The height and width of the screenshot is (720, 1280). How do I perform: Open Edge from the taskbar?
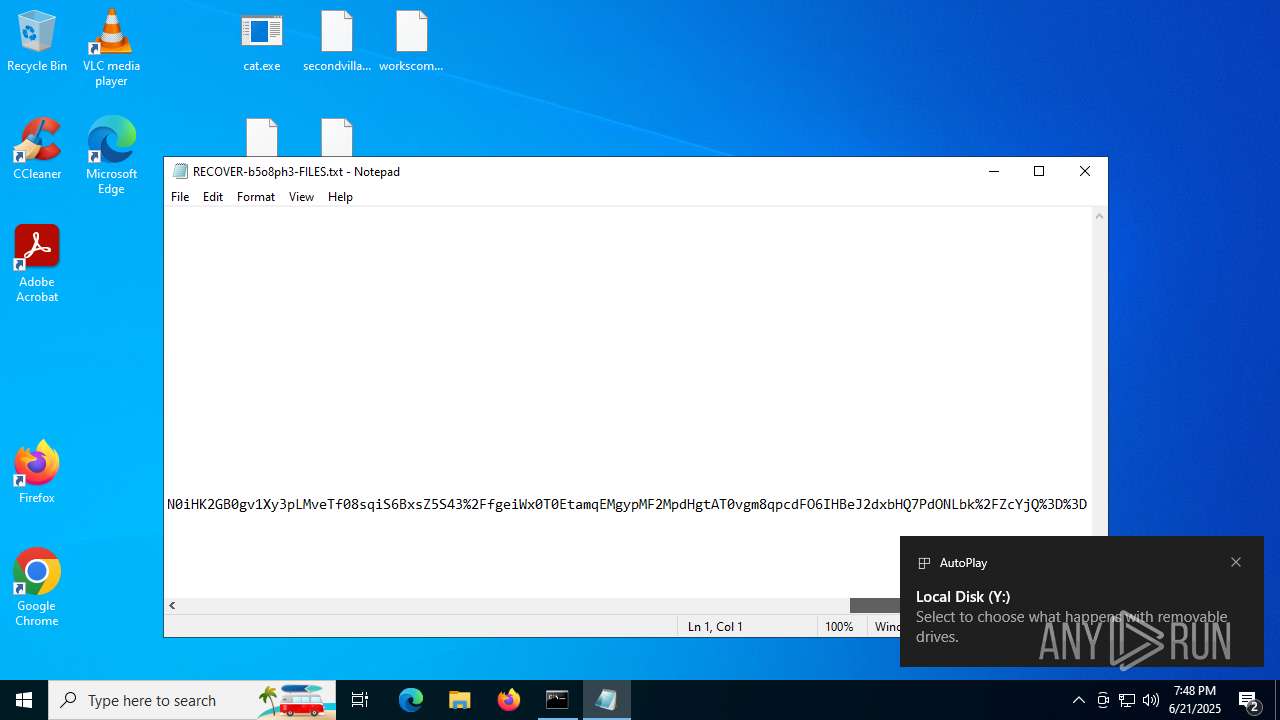(x=411, y=700)
